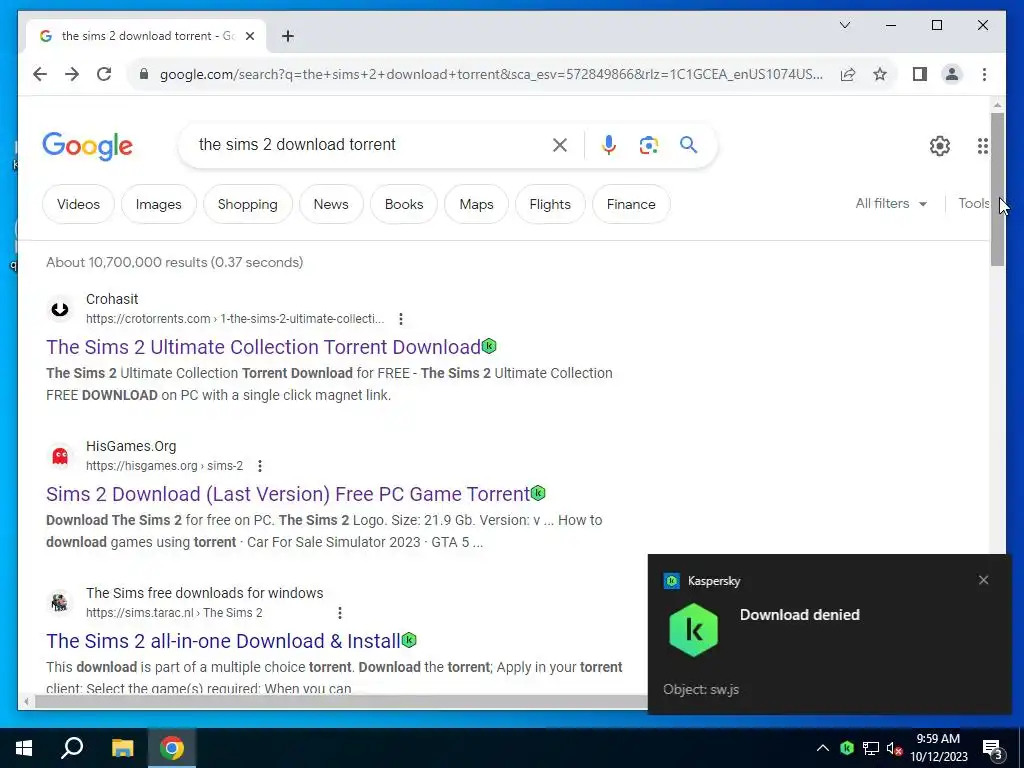
Task: Close the 'the sims 2 download torrent' tab
Action: (x=249, y=36)
